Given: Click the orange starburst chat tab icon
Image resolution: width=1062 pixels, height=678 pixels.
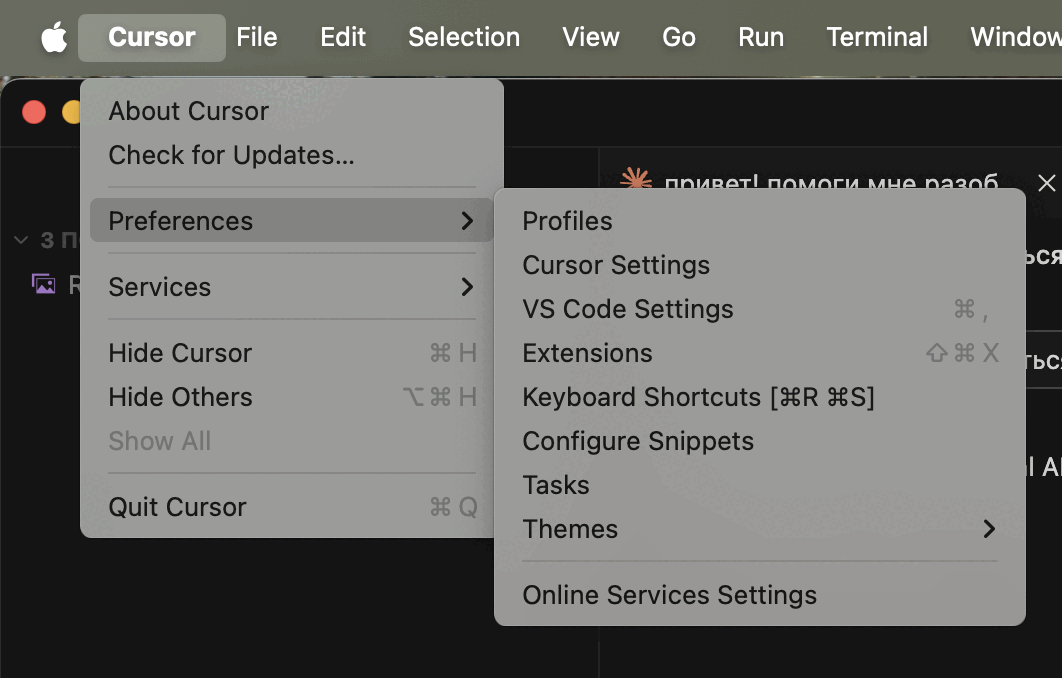Looking at the screenshot, I should [x=636, y=179].
